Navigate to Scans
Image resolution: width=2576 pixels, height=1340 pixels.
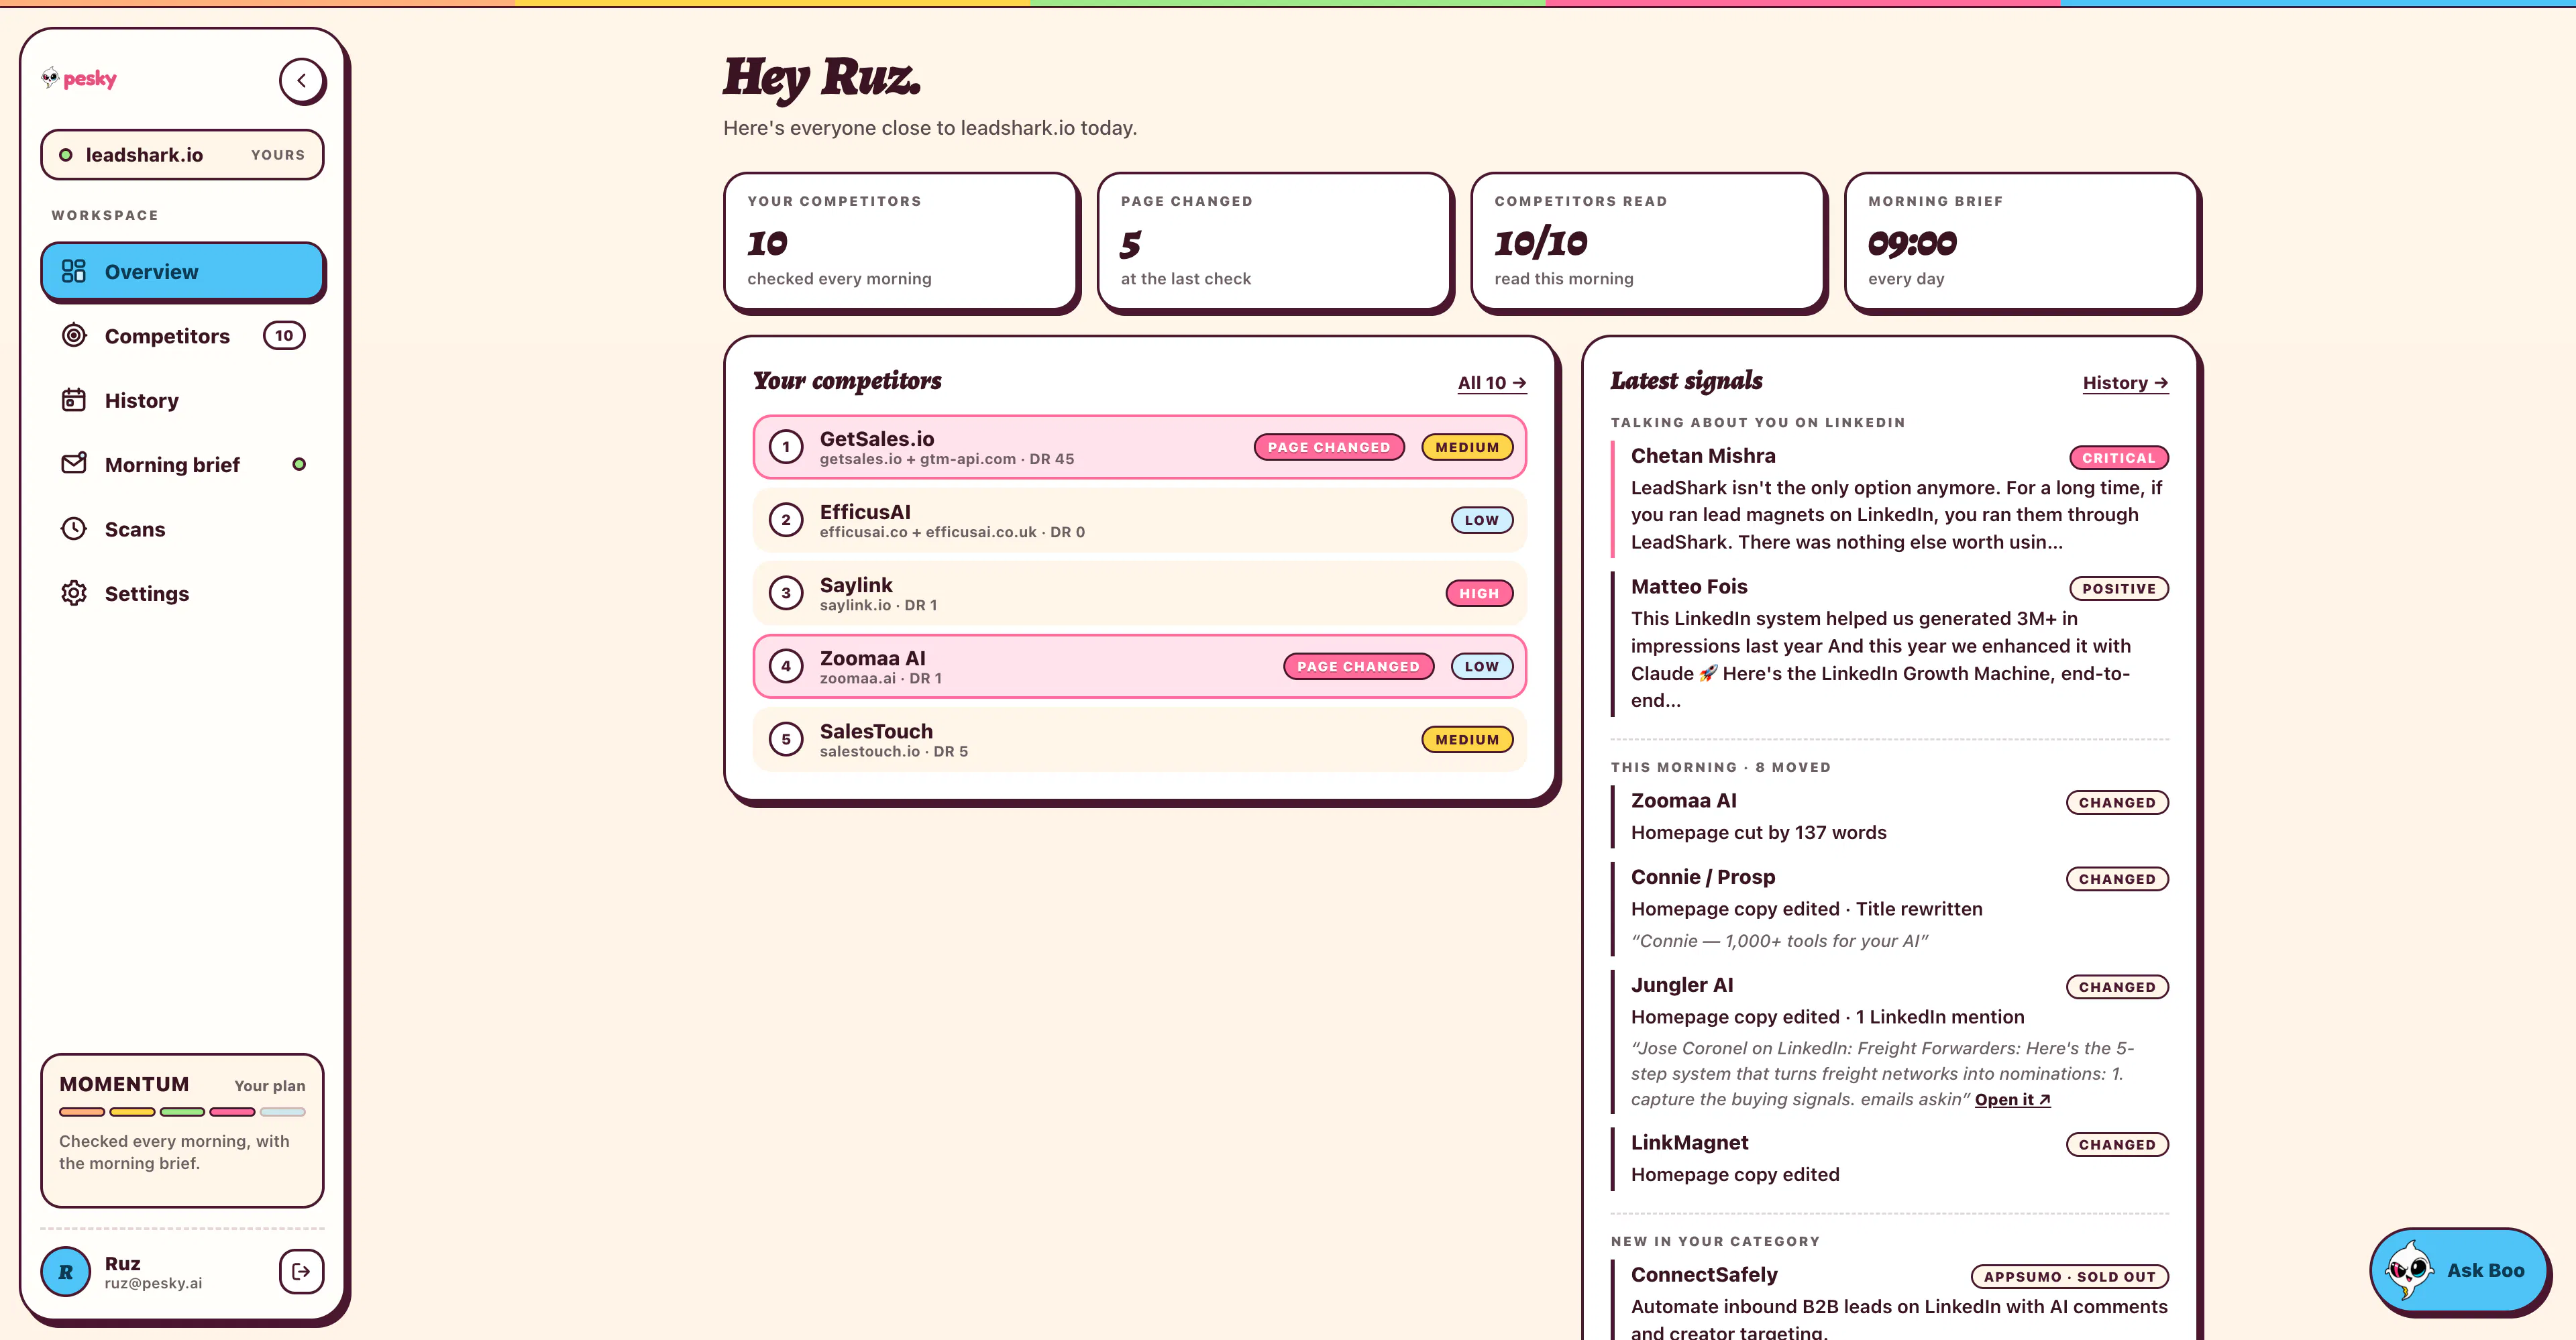182,529
